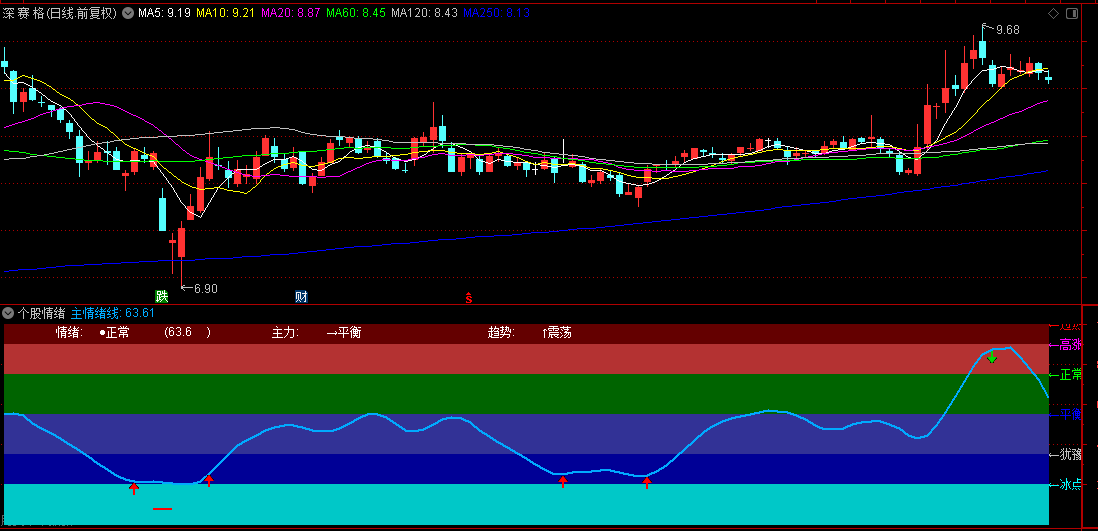Screen dimensions: 1098x531
Task: Click the red S signal marker
Action: (x=467, y=297)
